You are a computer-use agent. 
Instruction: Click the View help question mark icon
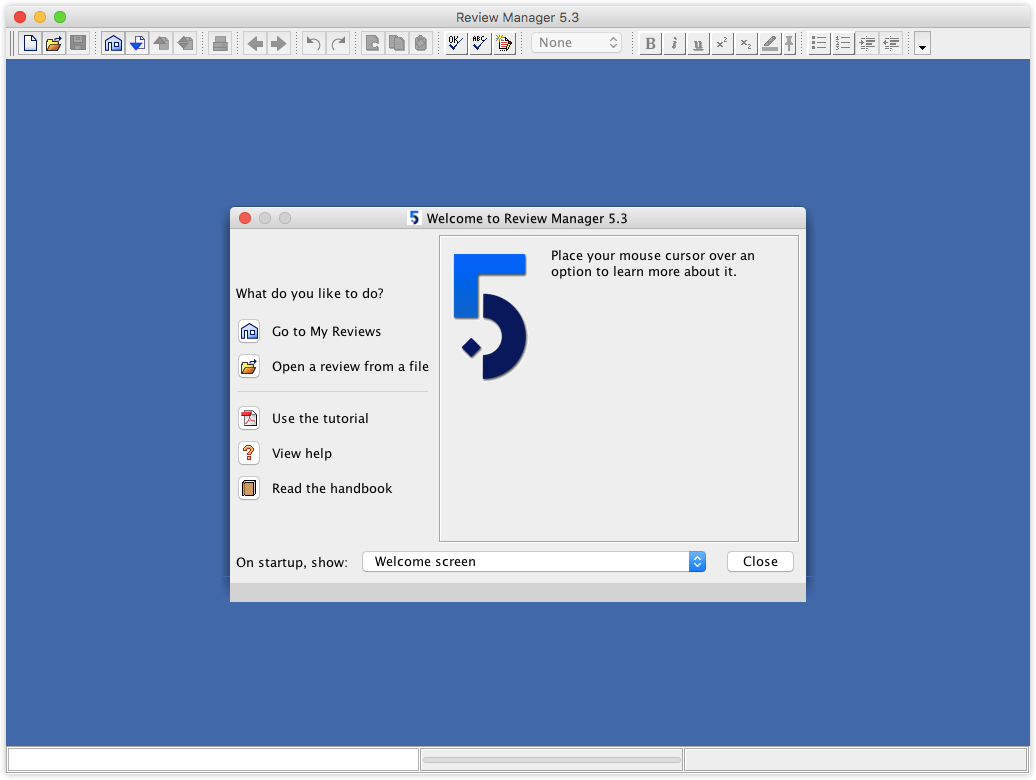coord(249,453)
